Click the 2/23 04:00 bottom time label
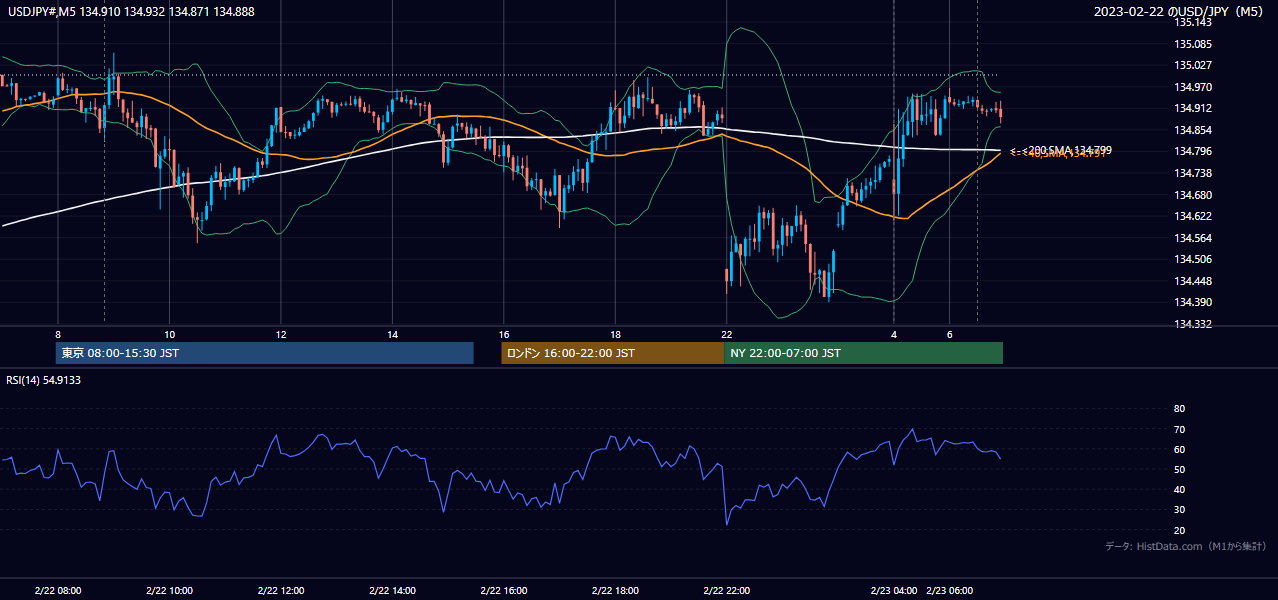 tap(894, 590)
